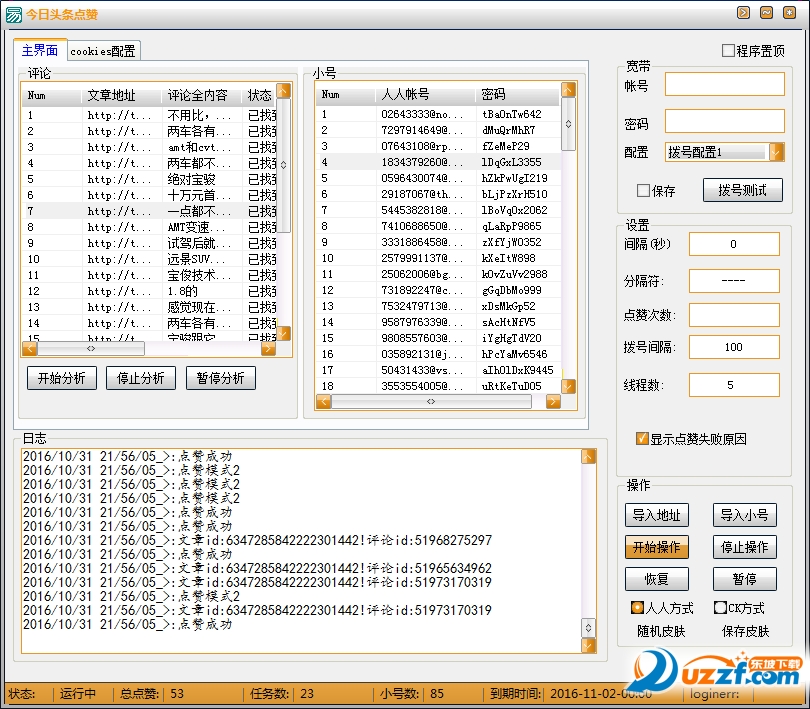Click accounts list horizontal scrollbar thumb
810x709 pixels.
click(431, 402)
